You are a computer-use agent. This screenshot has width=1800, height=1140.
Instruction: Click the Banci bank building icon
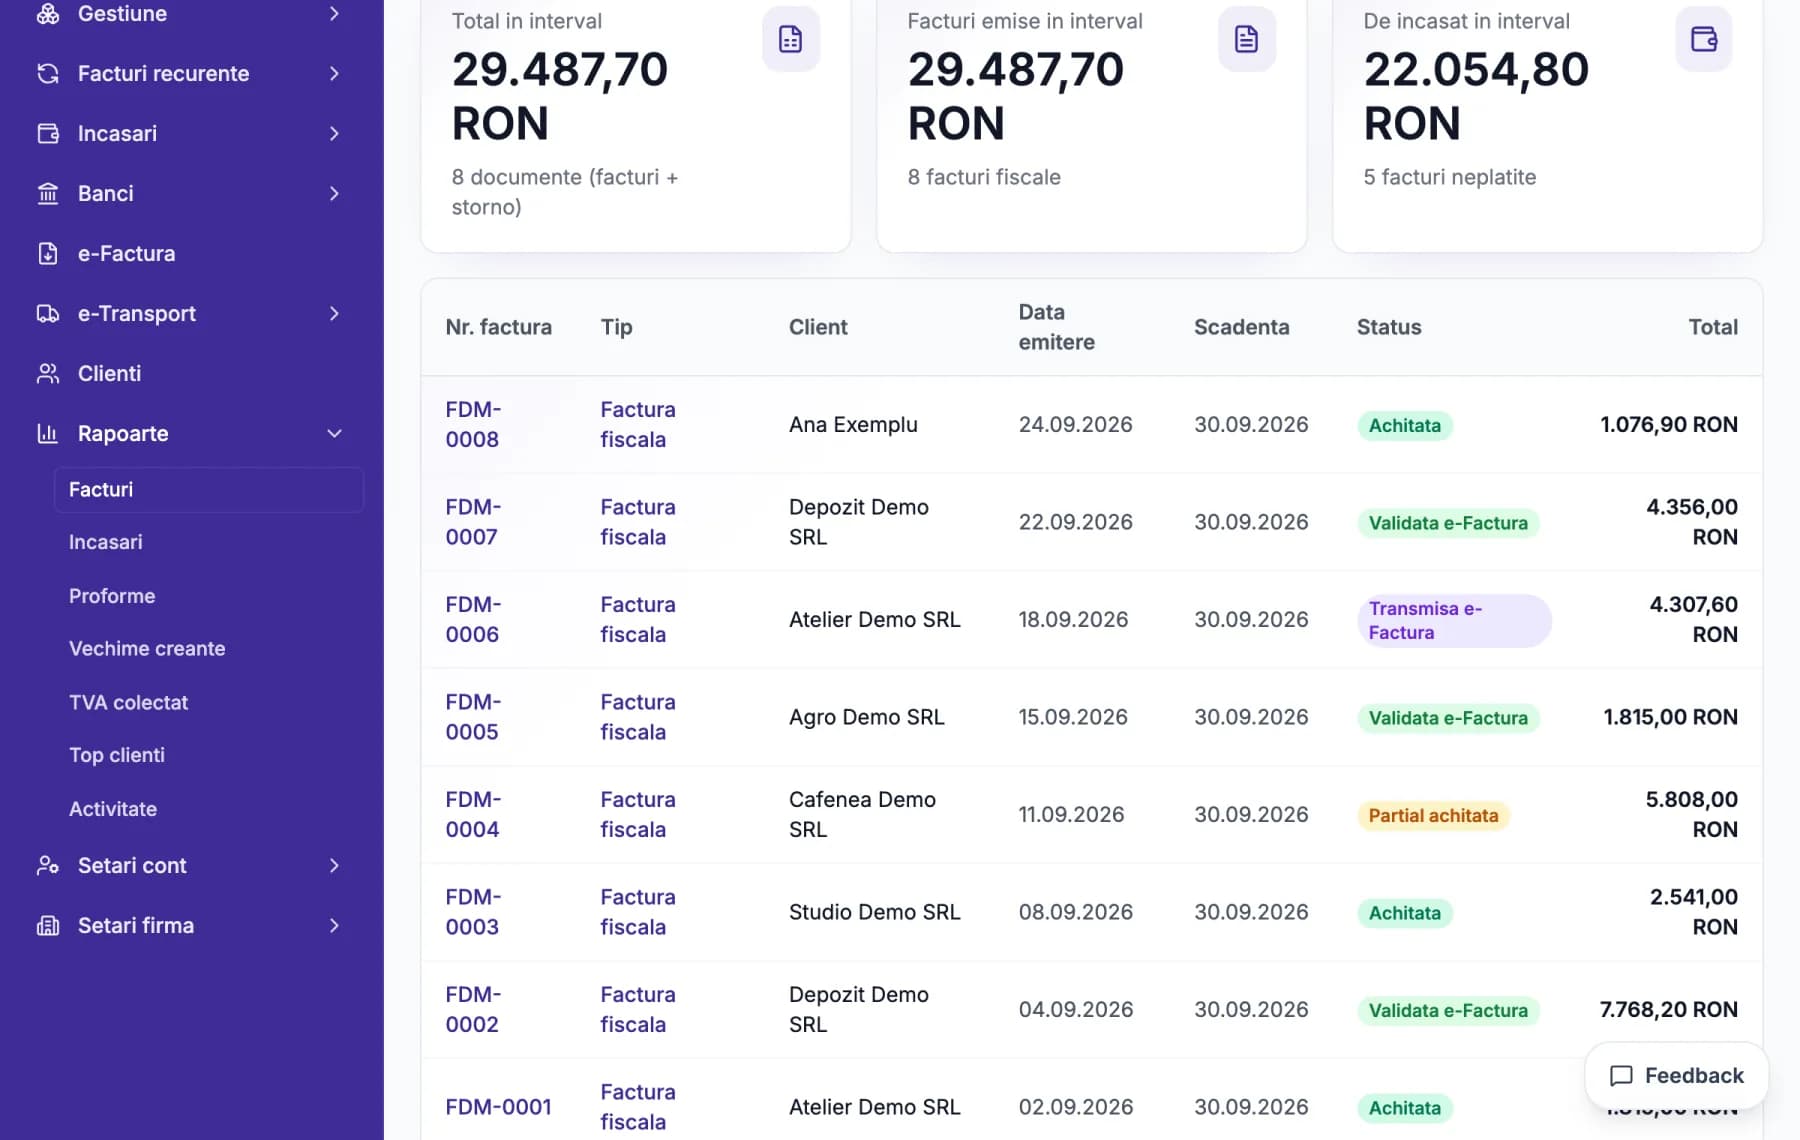[x=47, y=193]
